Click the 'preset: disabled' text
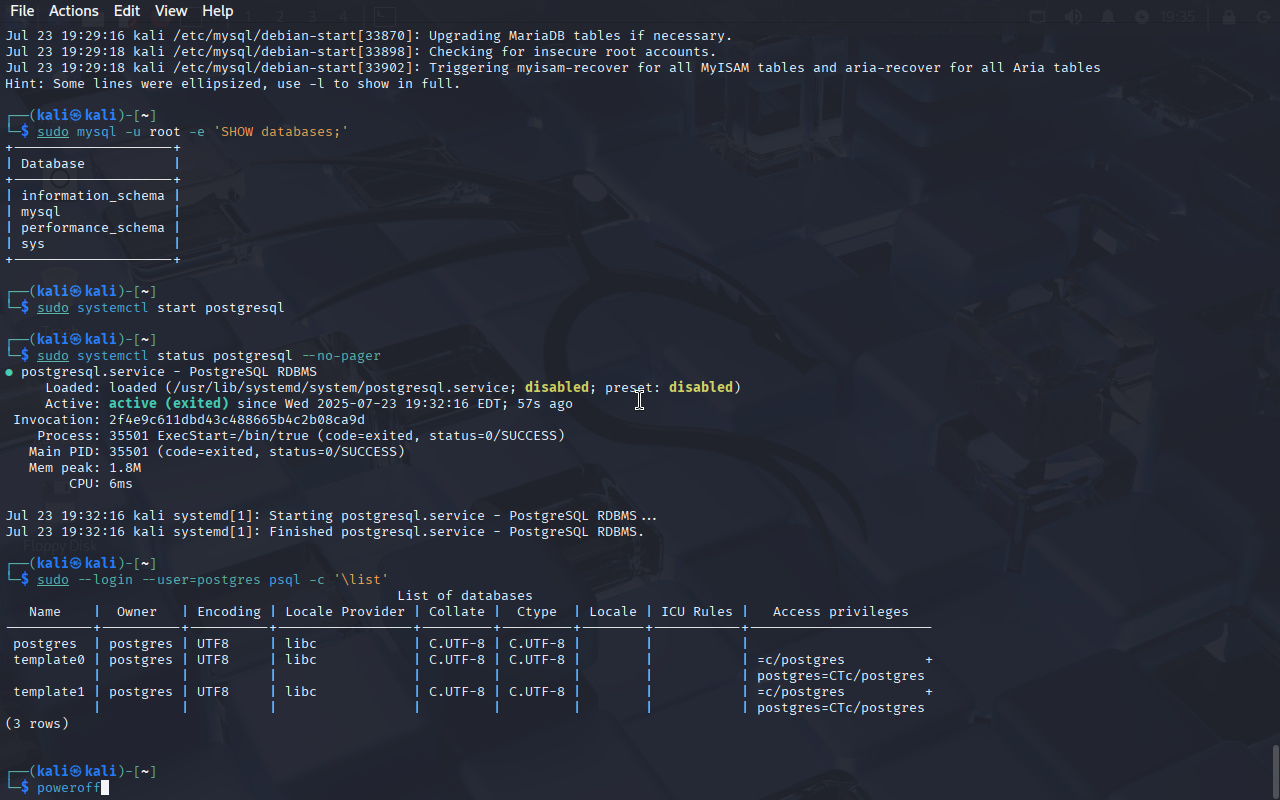1280x800 pixels. coord(669,388)
